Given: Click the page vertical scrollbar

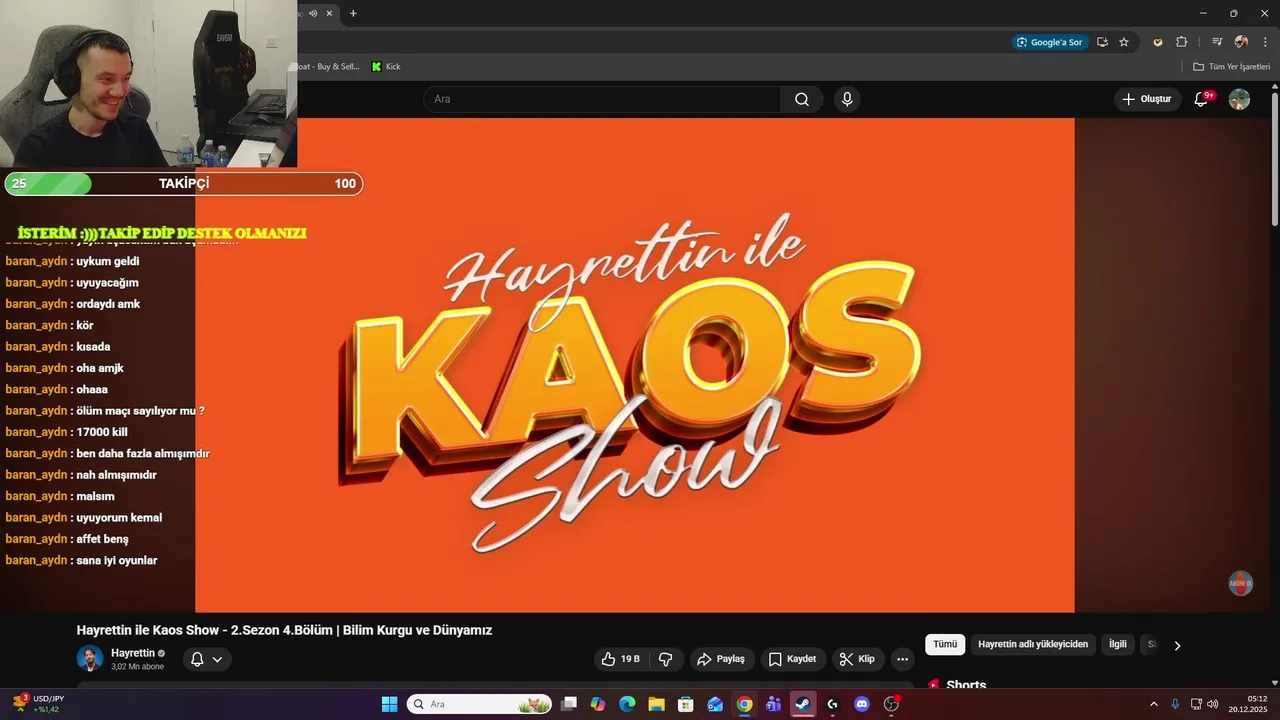Looking at the screenshot, I should coord(1275,158).
